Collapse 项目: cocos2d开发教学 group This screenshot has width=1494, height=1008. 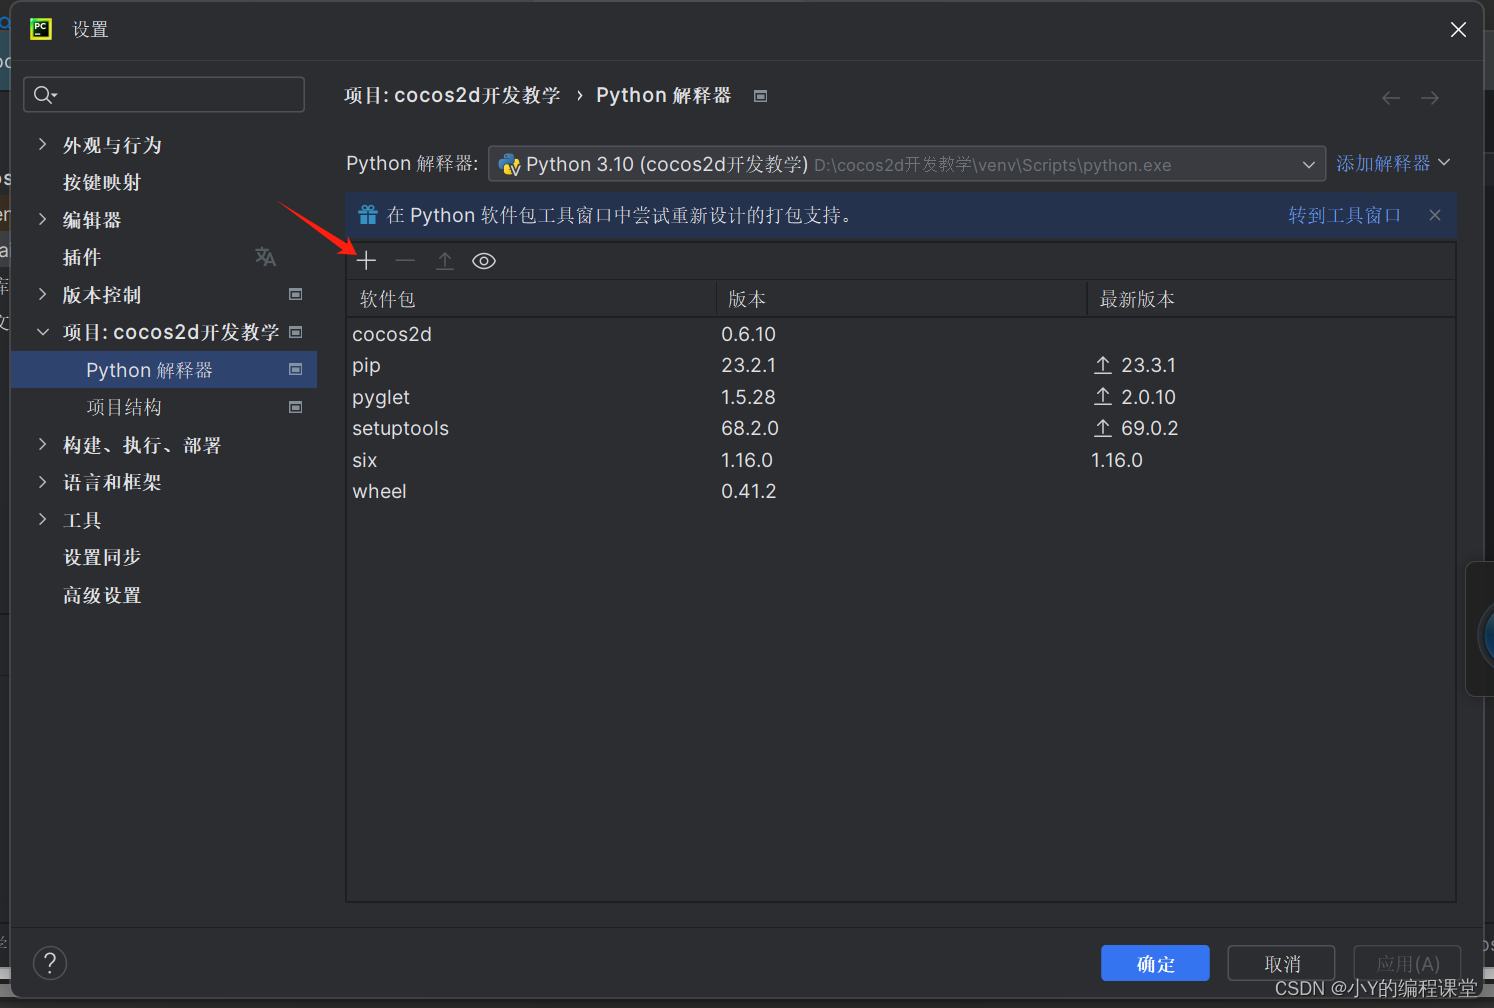[42, 332]
